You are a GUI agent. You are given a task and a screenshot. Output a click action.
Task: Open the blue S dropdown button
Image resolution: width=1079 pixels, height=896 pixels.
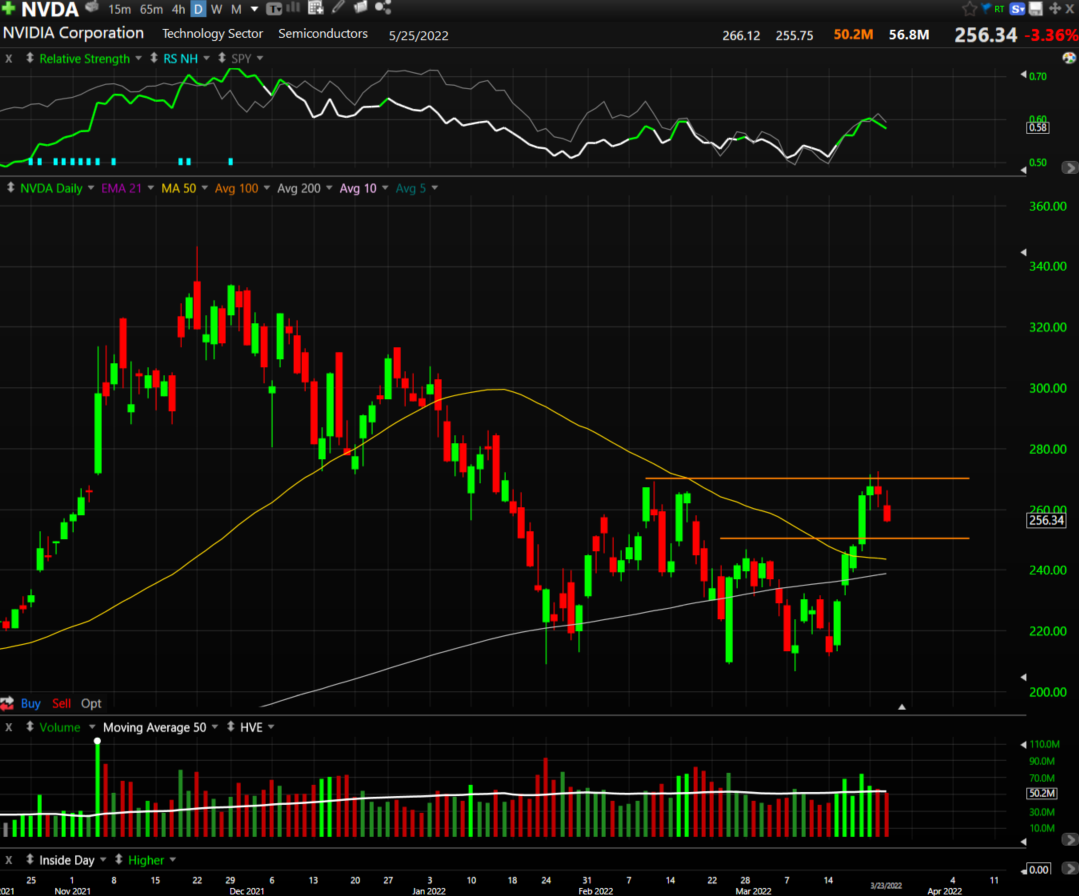pos(1018,9)
